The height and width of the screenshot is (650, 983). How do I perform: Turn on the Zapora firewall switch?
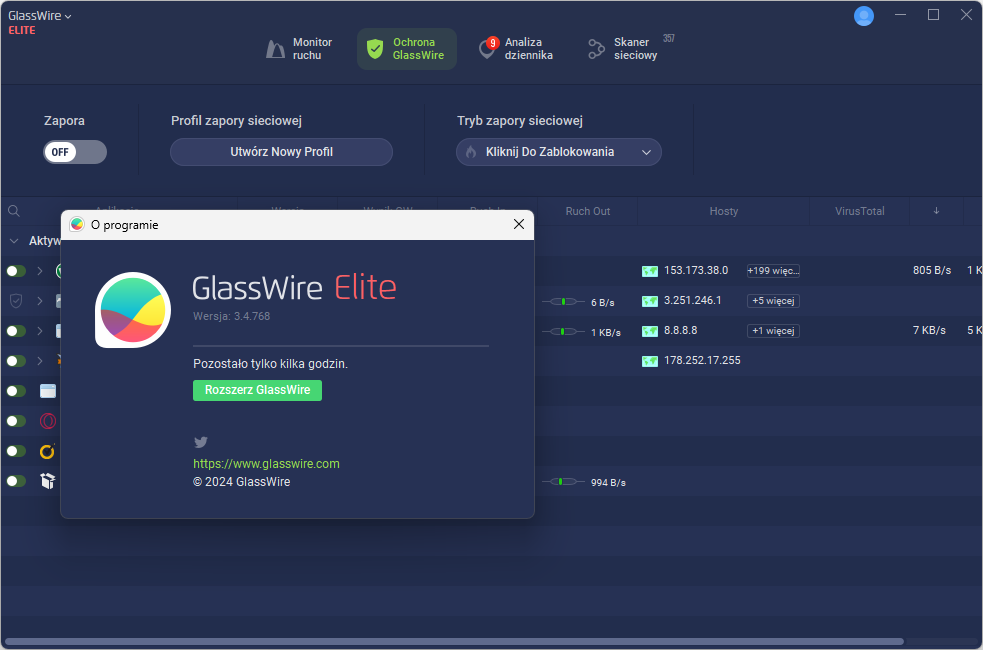[75, 152]
